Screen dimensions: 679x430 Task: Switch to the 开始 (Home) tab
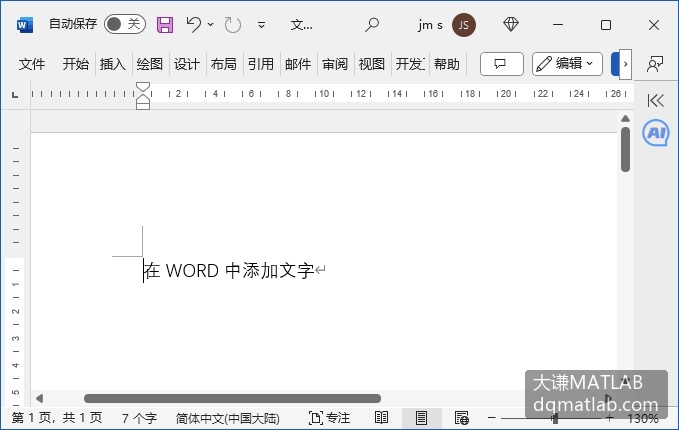pos(75,64)
